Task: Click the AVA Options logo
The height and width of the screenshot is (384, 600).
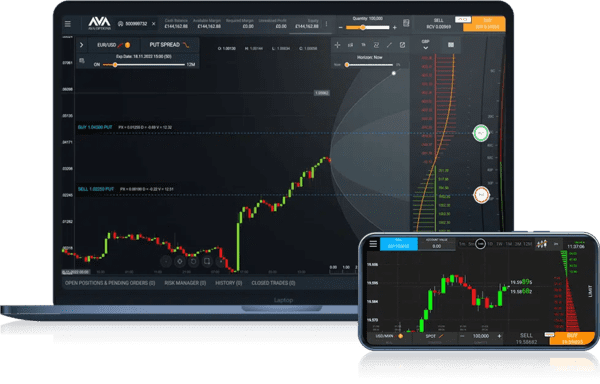Action: click(99, 23)
